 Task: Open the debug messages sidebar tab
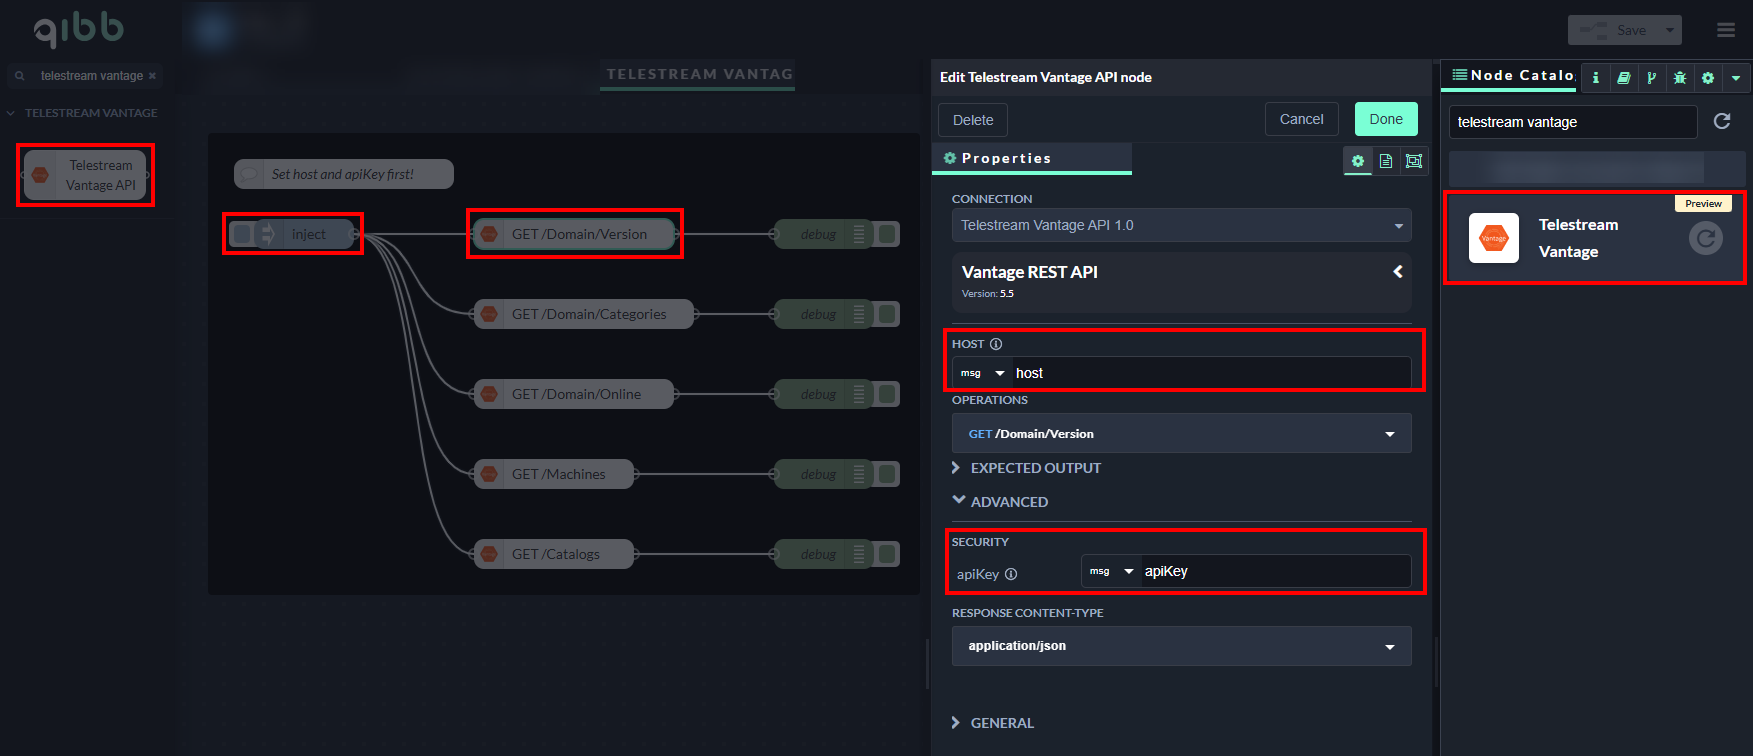coord(1680,77)
